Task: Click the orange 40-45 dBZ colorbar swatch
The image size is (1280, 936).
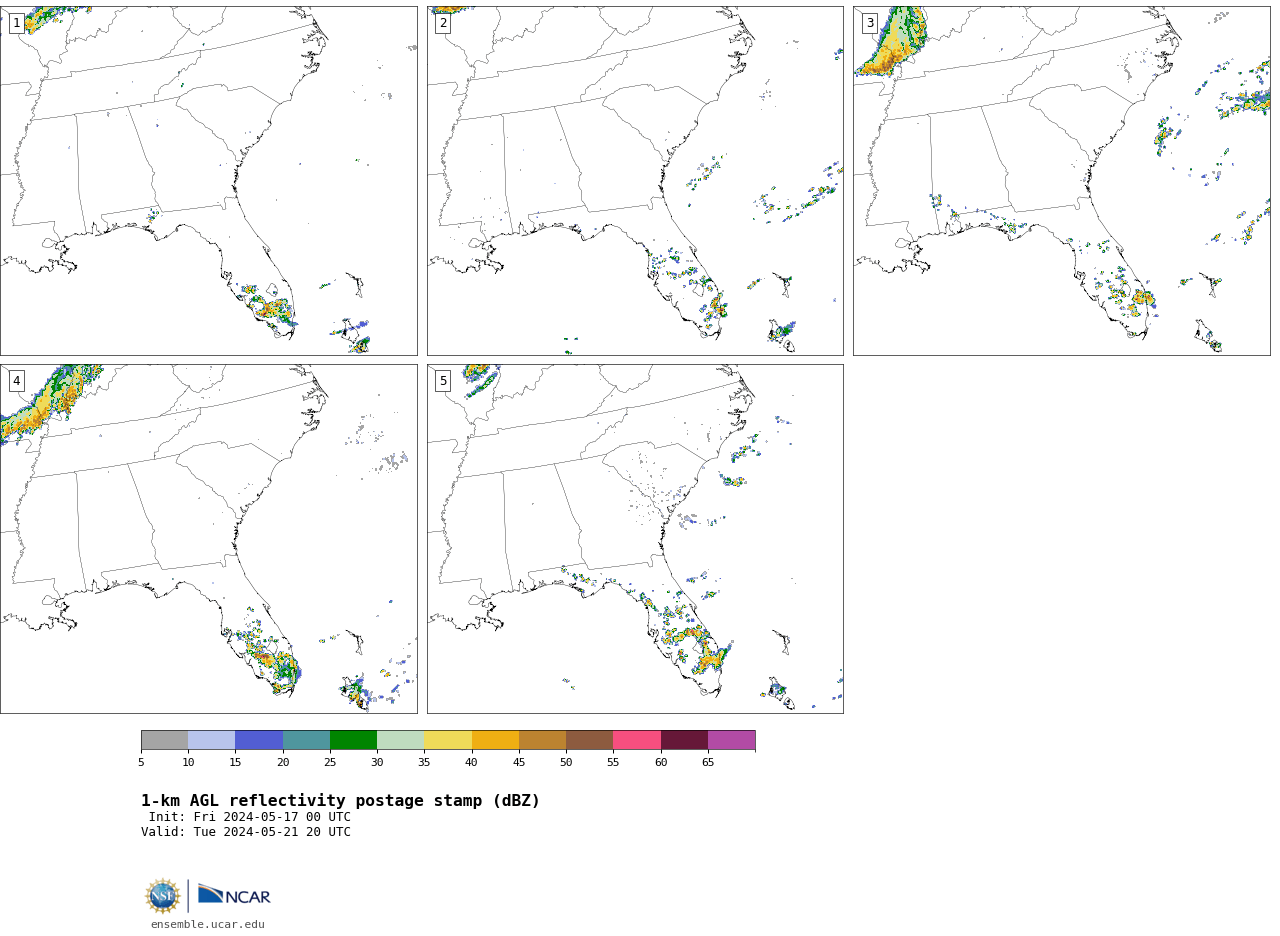Action: point(495,740)
